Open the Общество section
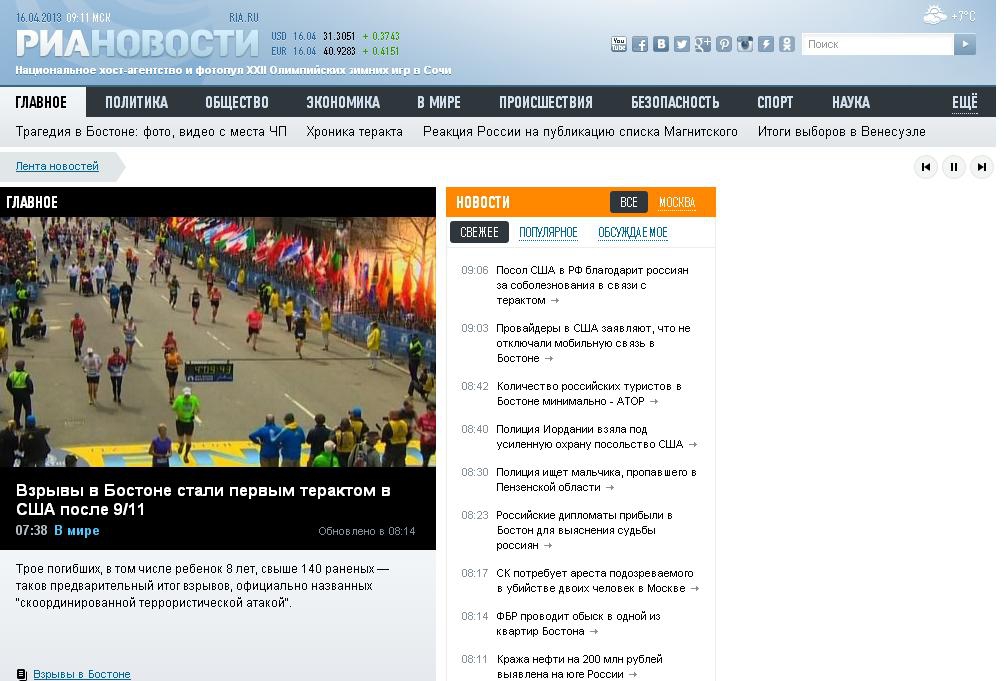Viewport: 1004px width, 681px height. coord(237,102)
